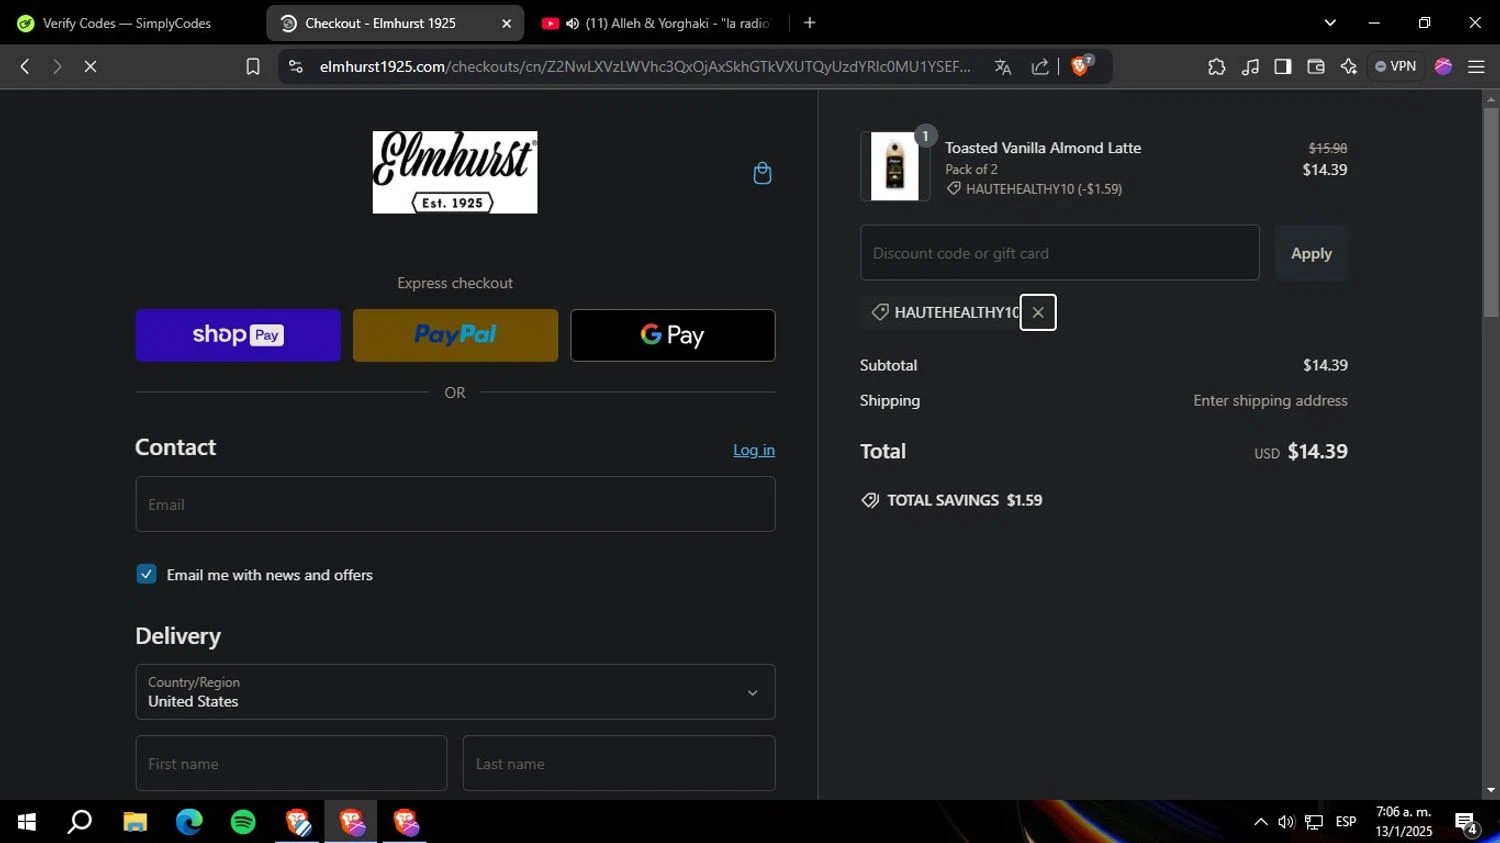Open the network icon in system tray

point(1314,822)
